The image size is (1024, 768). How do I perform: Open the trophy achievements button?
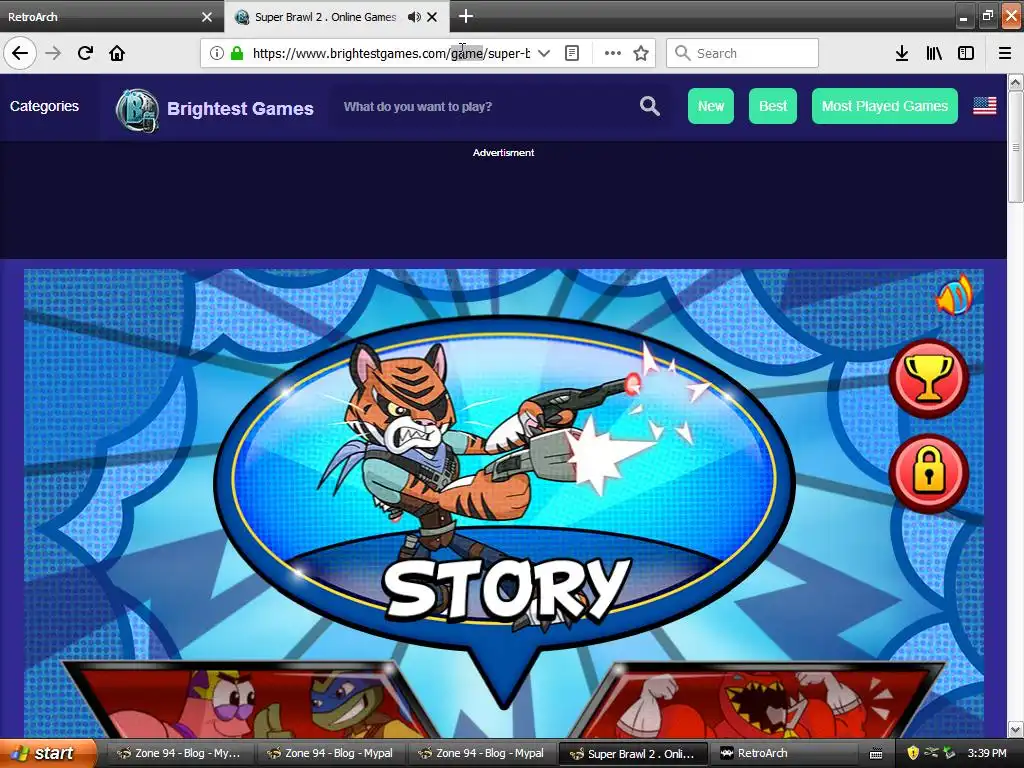(929, 379)
